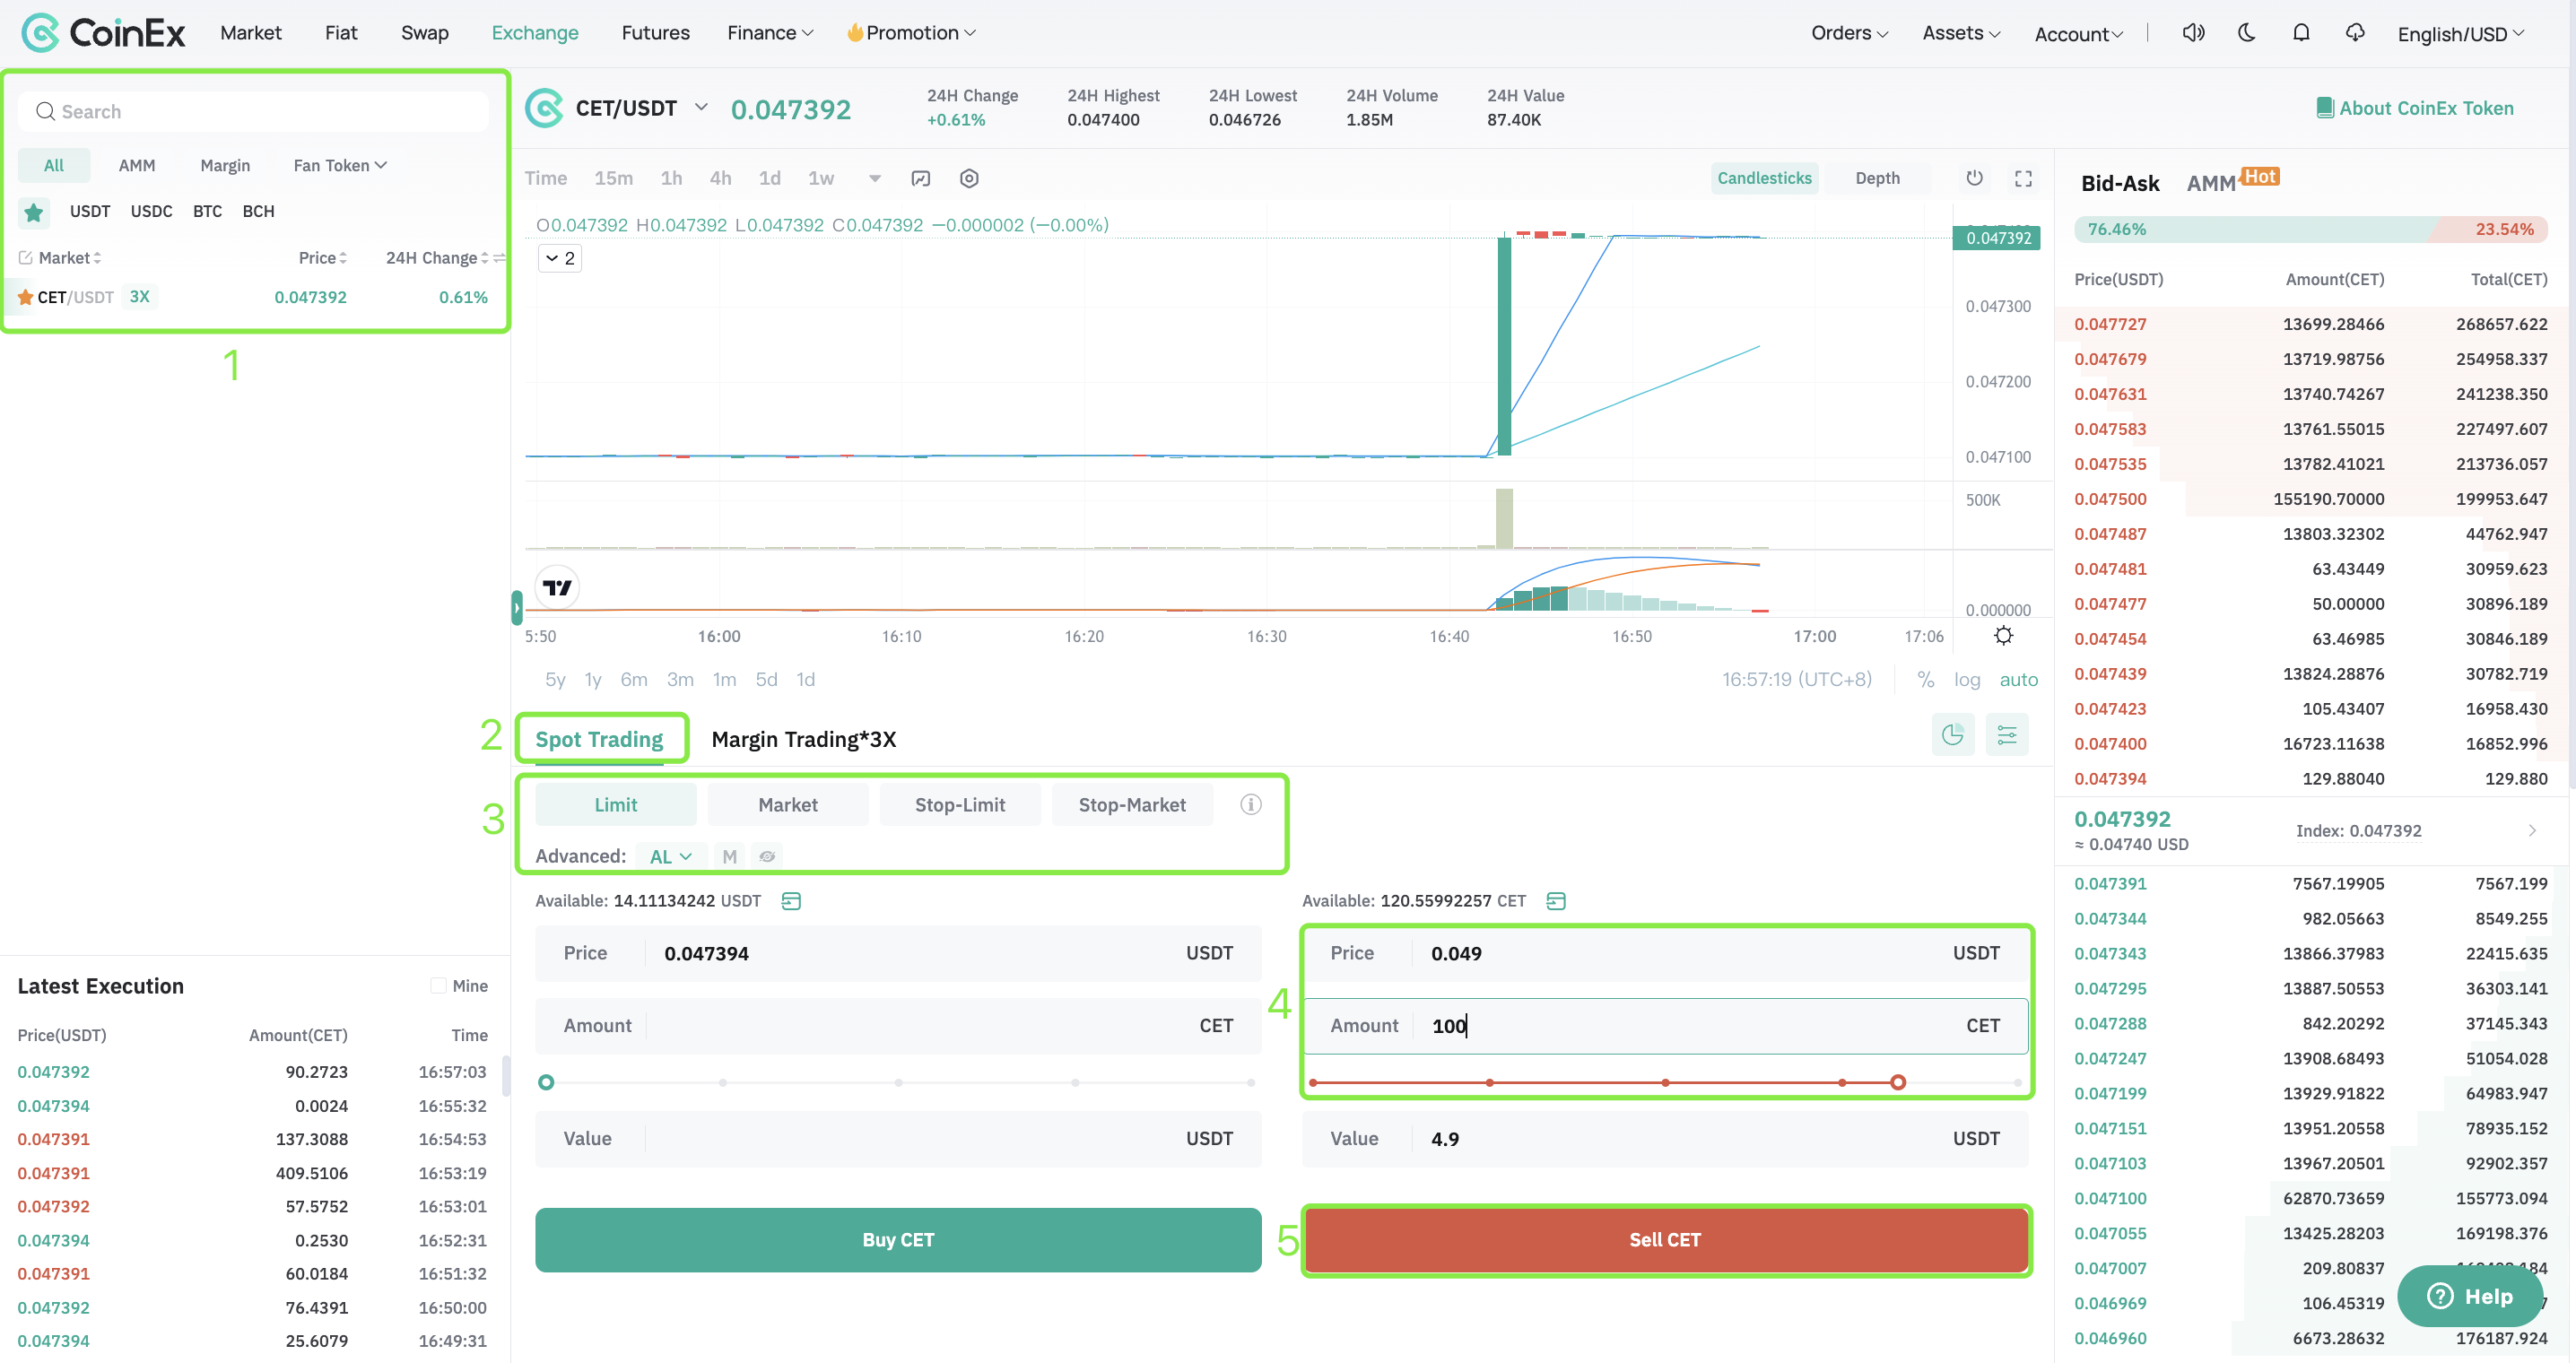
Task: Toggle hidden order eye icon
Action: 767,856
